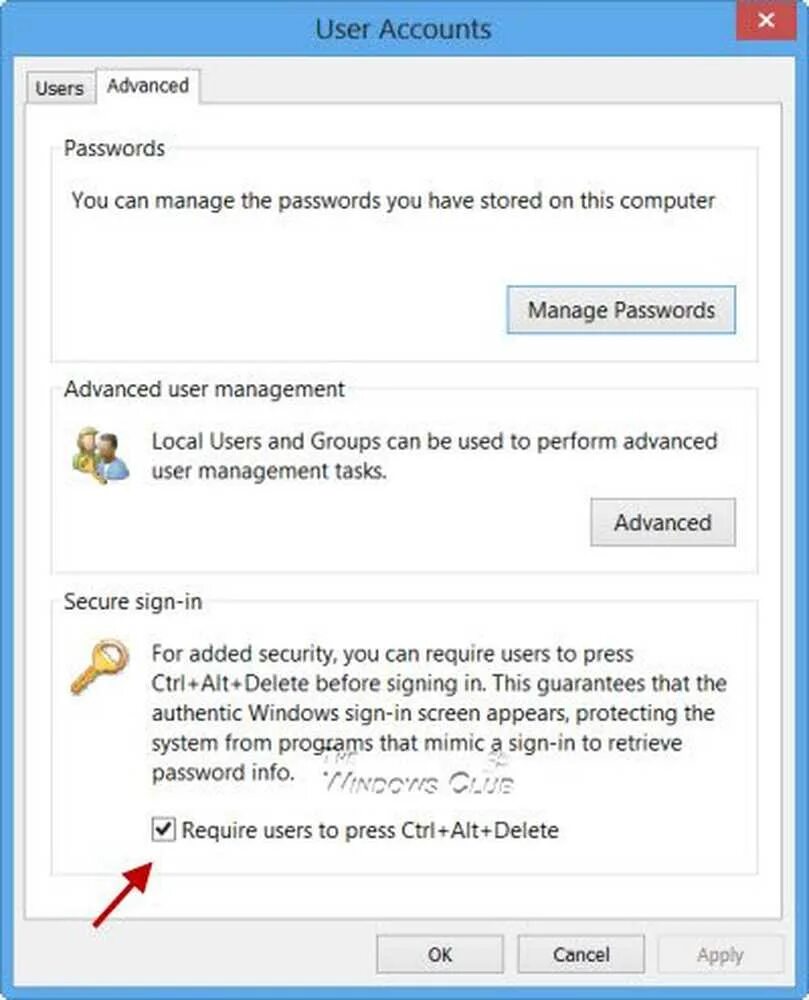Click the Ctrl+Alt+Delete security explanation paragraph

(x=438, y=712)
